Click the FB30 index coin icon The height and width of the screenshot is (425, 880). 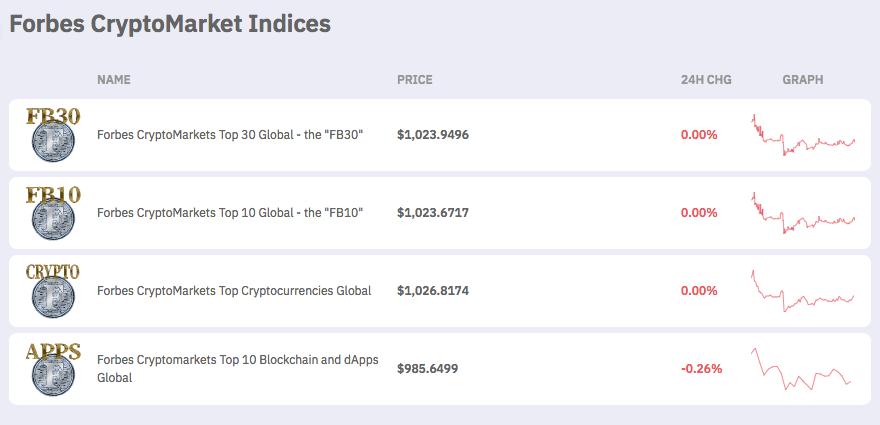pos(51,135)
